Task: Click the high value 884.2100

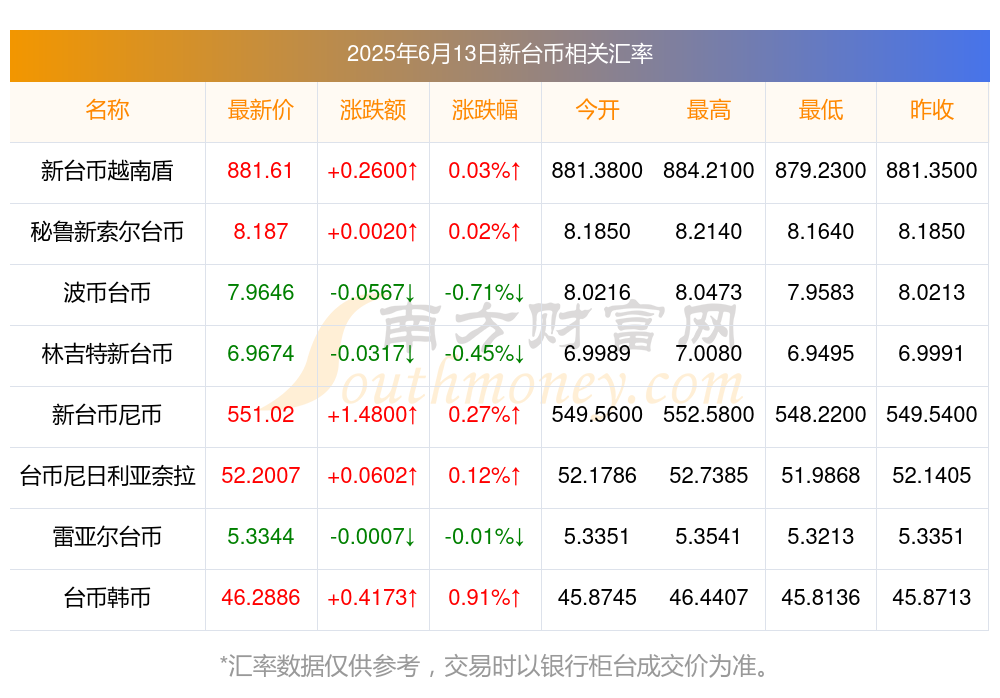Action: coord(709,170)
